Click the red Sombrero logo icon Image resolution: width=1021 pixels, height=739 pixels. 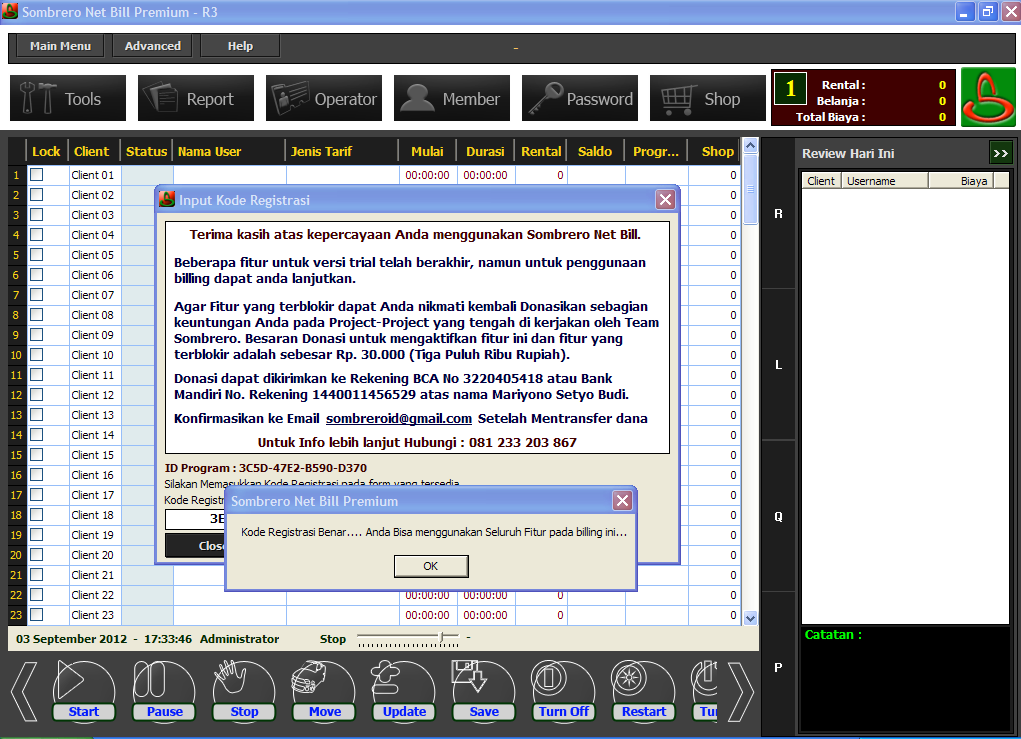pyautogui.click(x=988, y=97)
